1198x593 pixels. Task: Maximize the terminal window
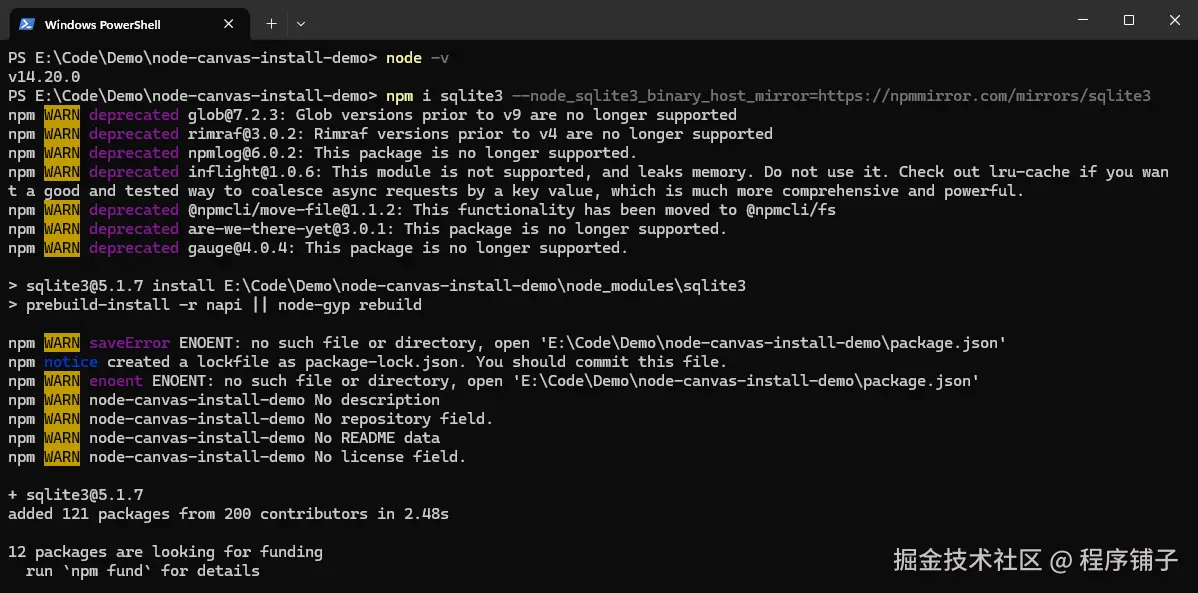1129,20
